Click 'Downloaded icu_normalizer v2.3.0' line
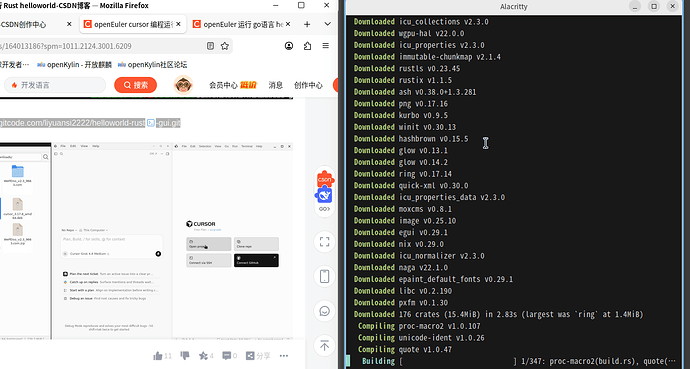This screenshot has height=369, width=690. pos(419,256)
